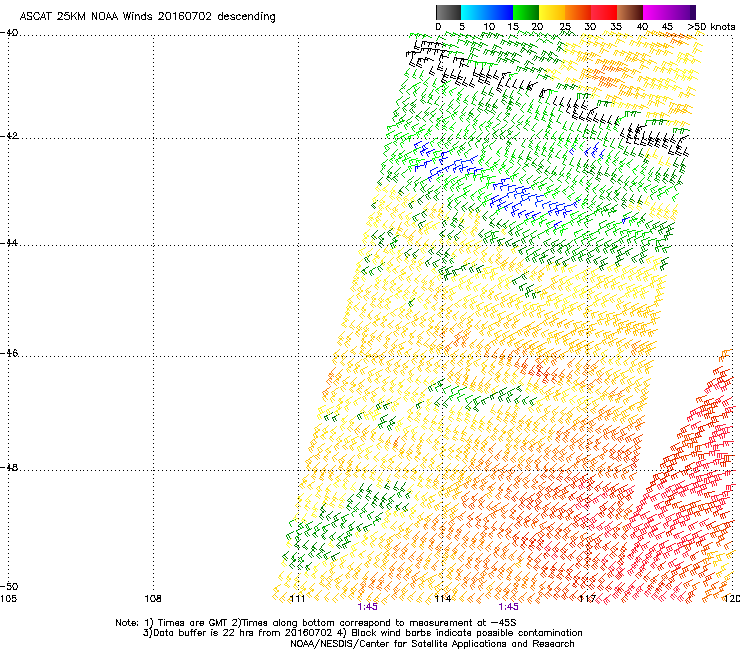Screen dimensions: 740x650
Task: Click the '>50 knots' legend label
Action: [711, 27]
